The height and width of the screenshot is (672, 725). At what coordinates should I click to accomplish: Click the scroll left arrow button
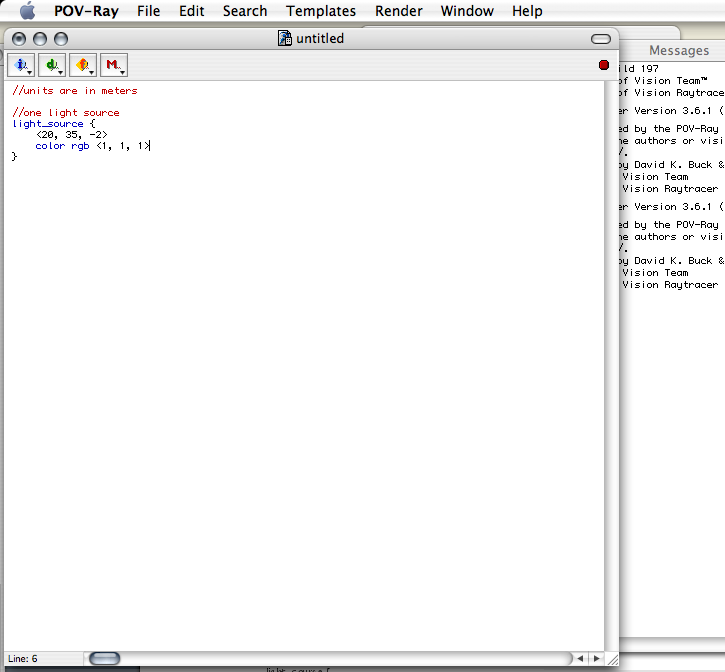pyautogui.click(x=580, y=658)
